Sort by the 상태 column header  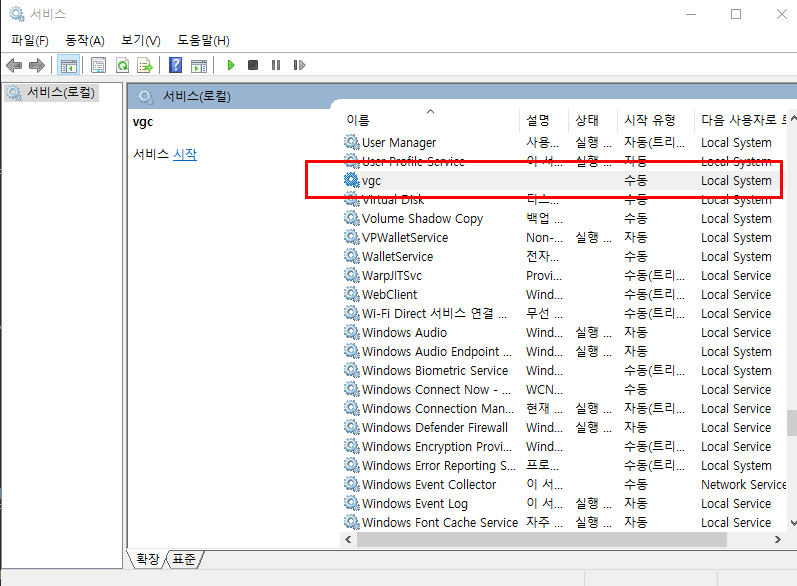(x=593, y=120)
